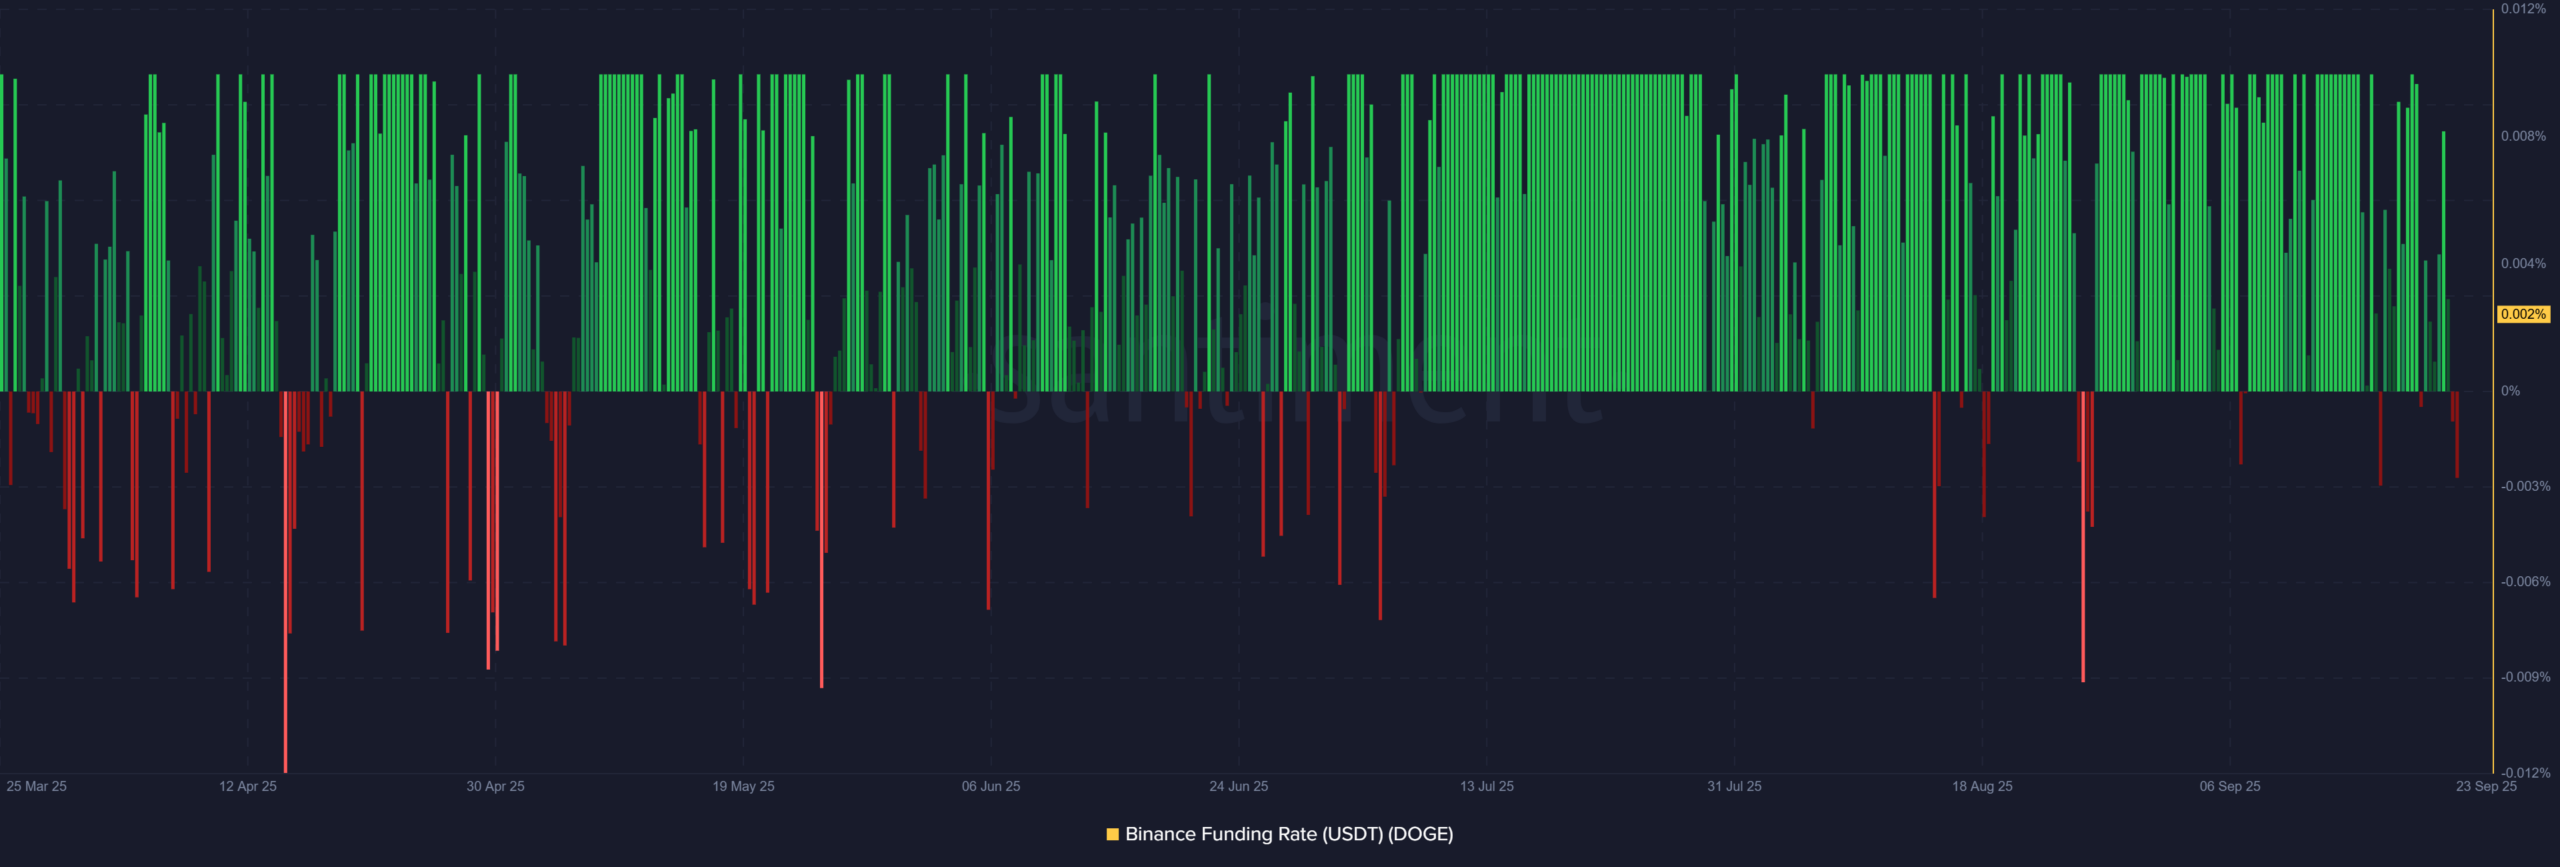Click the 0.008% y-axis label
The image size is (2560, 867).
[2523, 136]
